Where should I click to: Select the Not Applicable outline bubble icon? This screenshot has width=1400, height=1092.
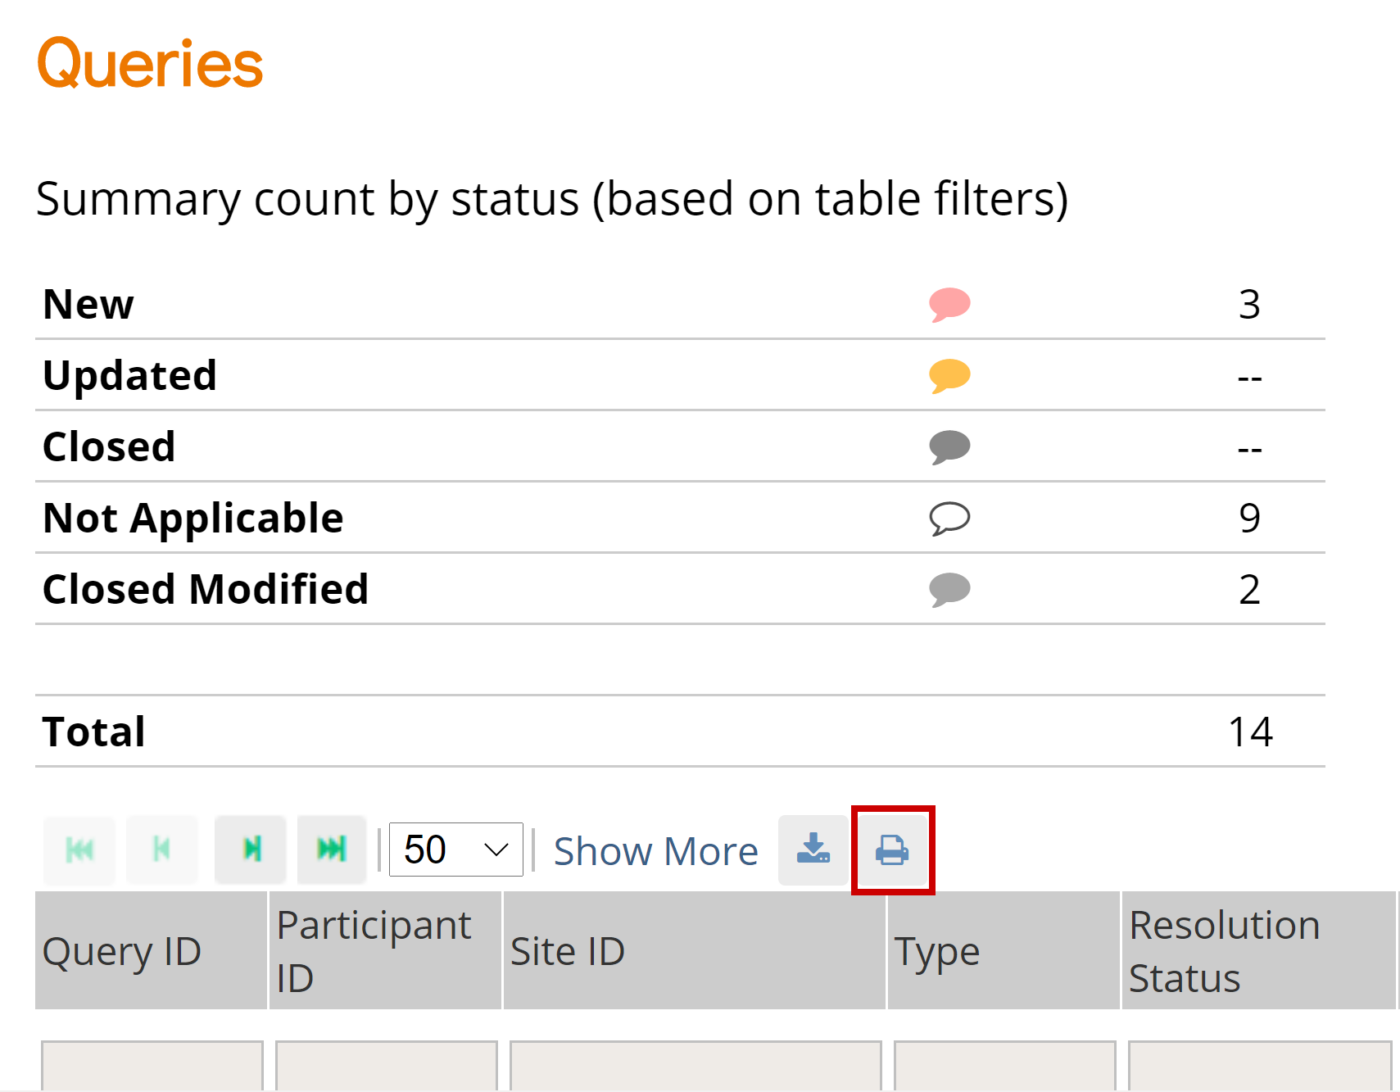click(949, 518)
